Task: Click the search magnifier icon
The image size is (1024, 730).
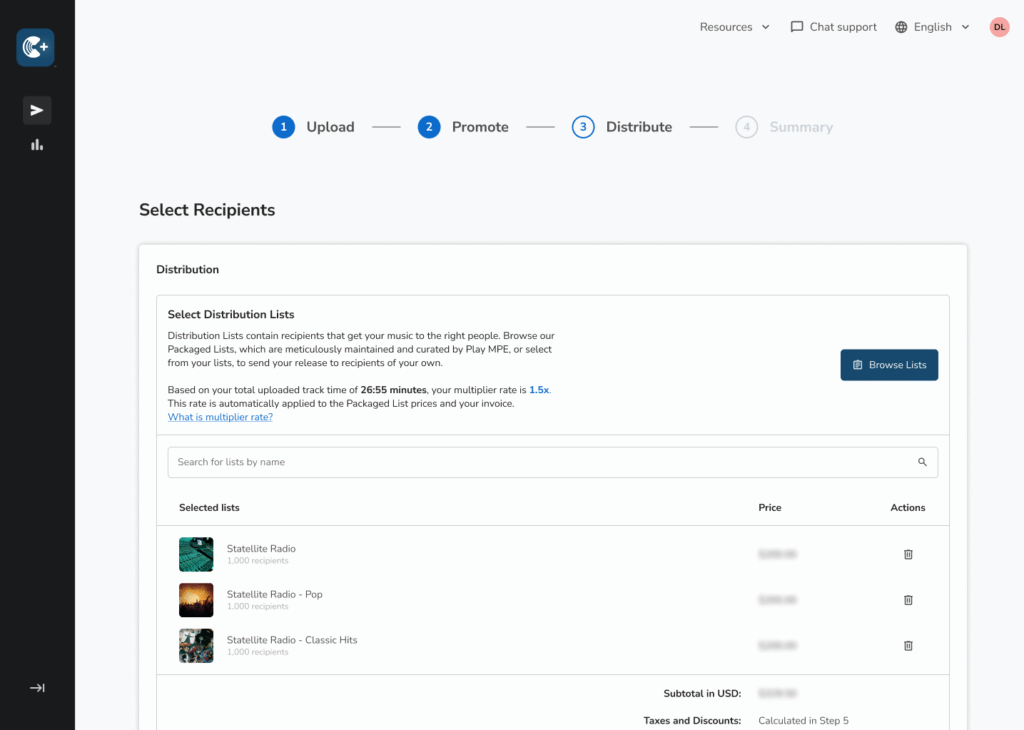Action: pos(922,462)
